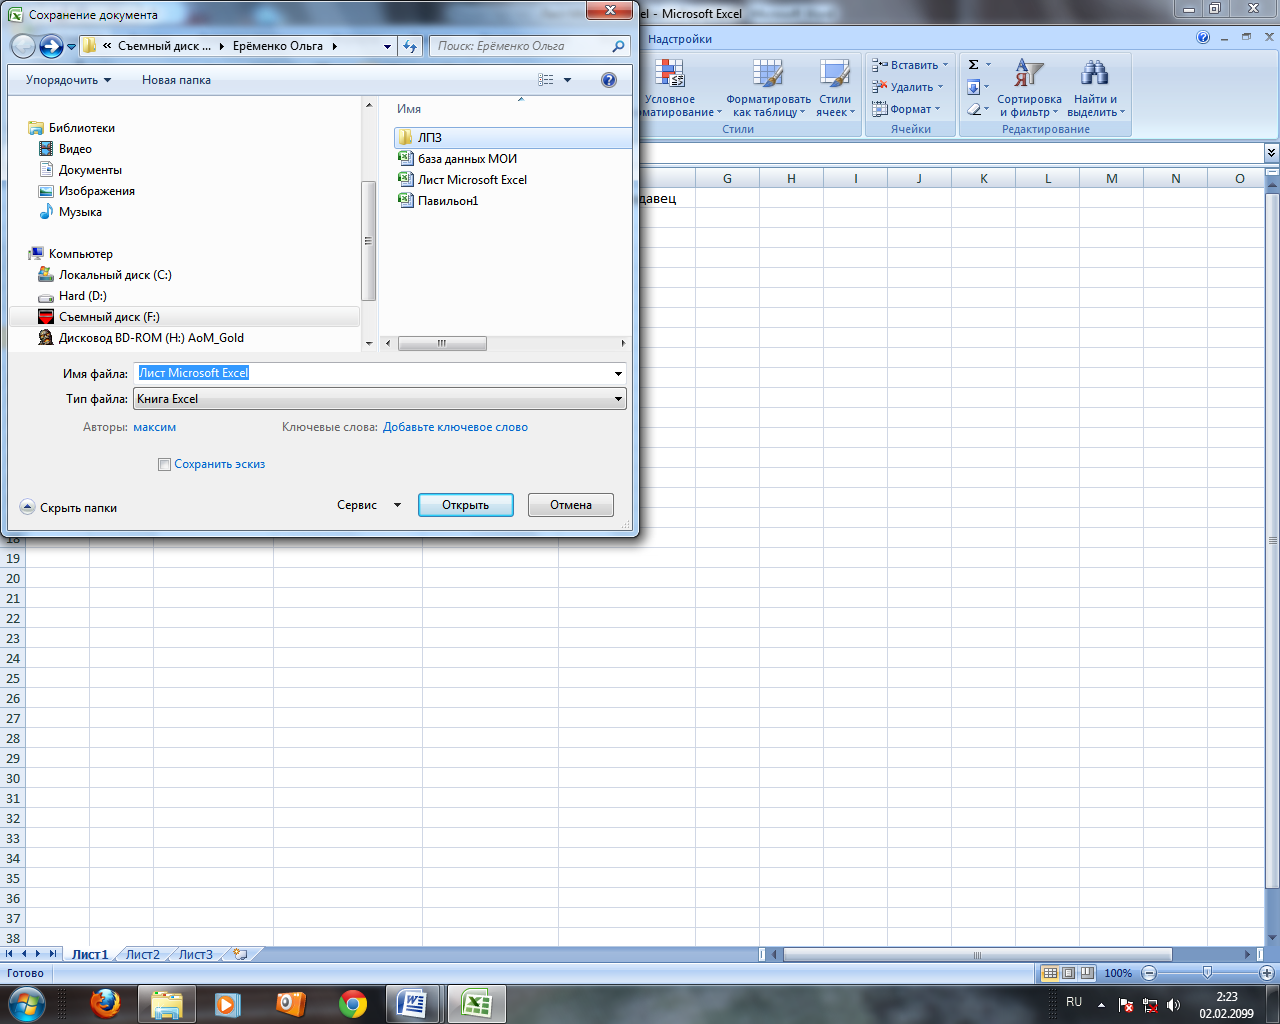This screenshot has height=1024, width=1280.
Task: Collapse folders with Скрыть папки
Action: click(69, 508)
